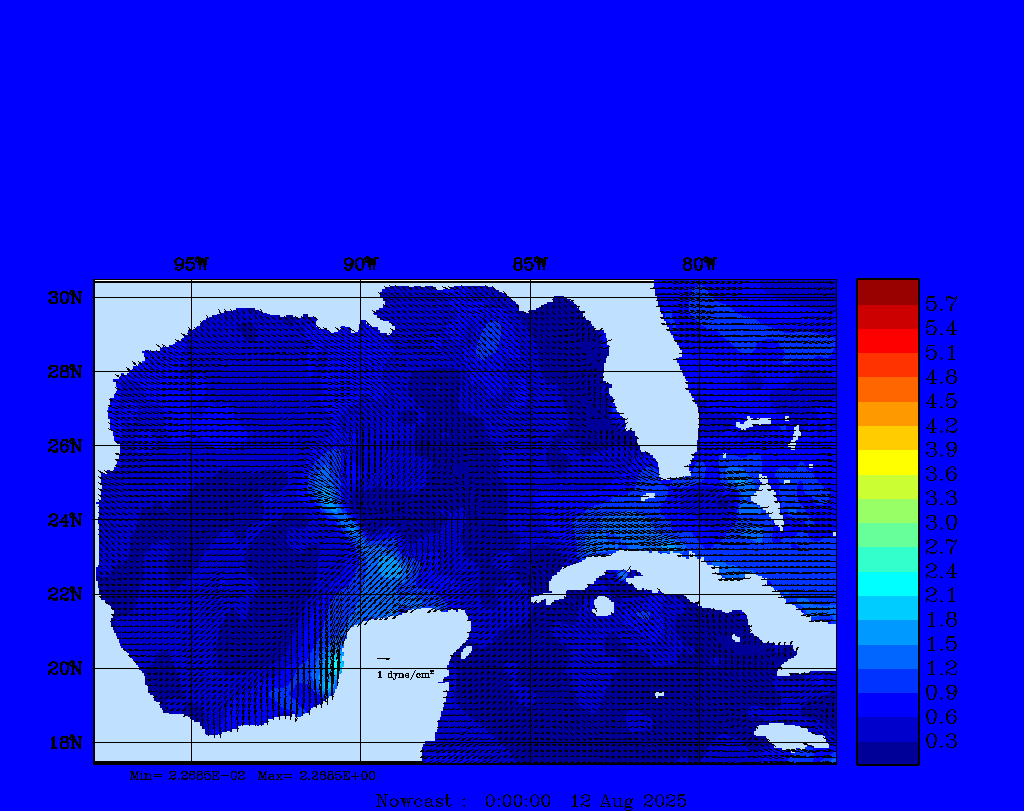Click the dark red swatch atop the color scale
The height and width of the screenshot is (811, 1024).
tap(887, 292)
